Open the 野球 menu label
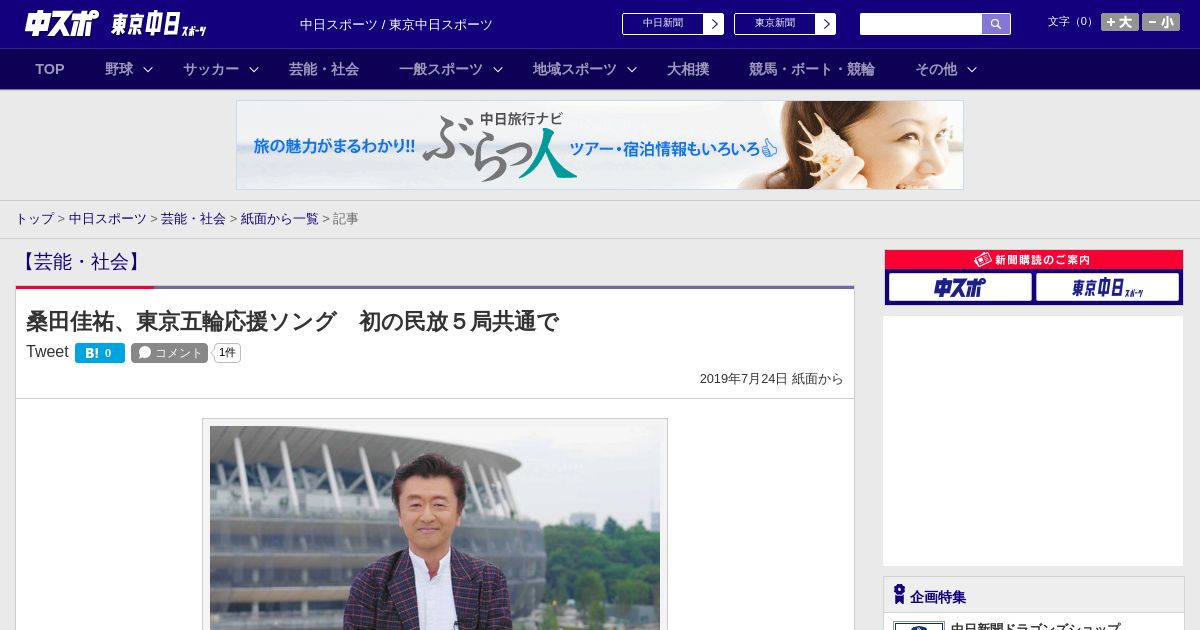The width and height of the screenshot is (1200, 630). coord(119,69)
